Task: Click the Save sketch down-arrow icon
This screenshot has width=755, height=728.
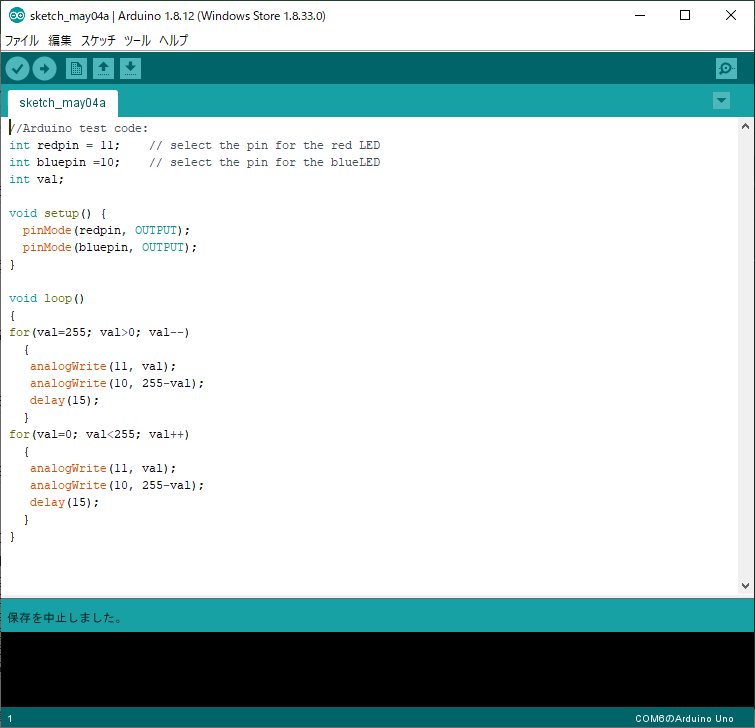Action: tap(130, 68)
